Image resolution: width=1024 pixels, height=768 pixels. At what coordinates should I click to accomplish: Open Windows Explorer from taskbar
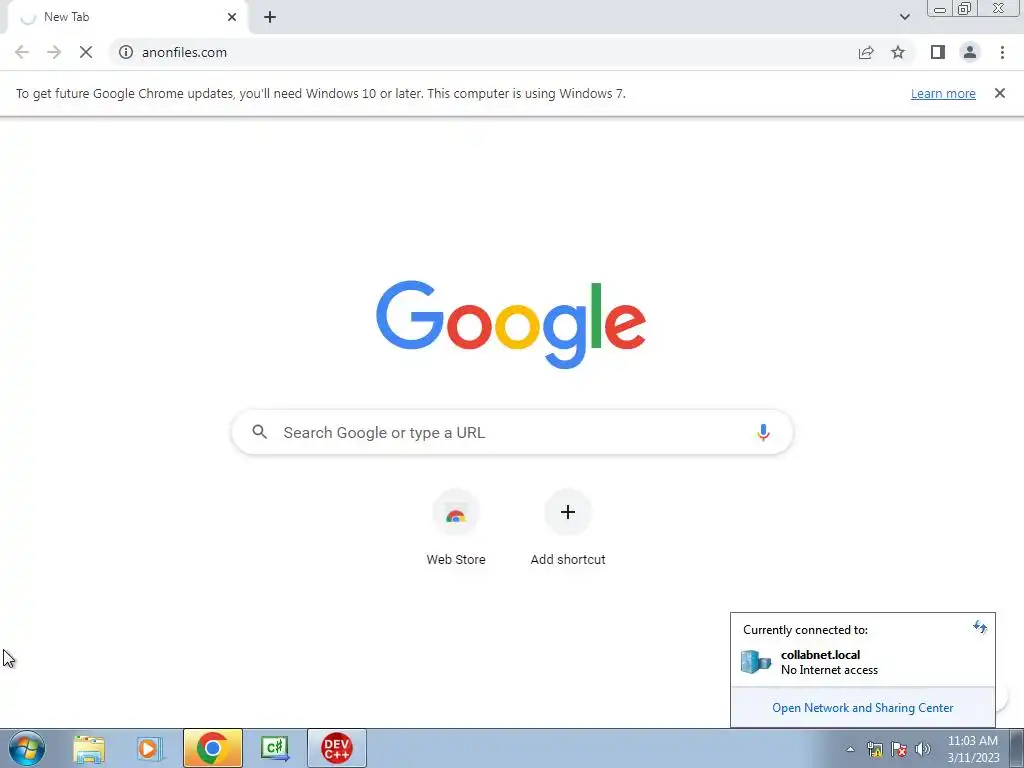89,748
